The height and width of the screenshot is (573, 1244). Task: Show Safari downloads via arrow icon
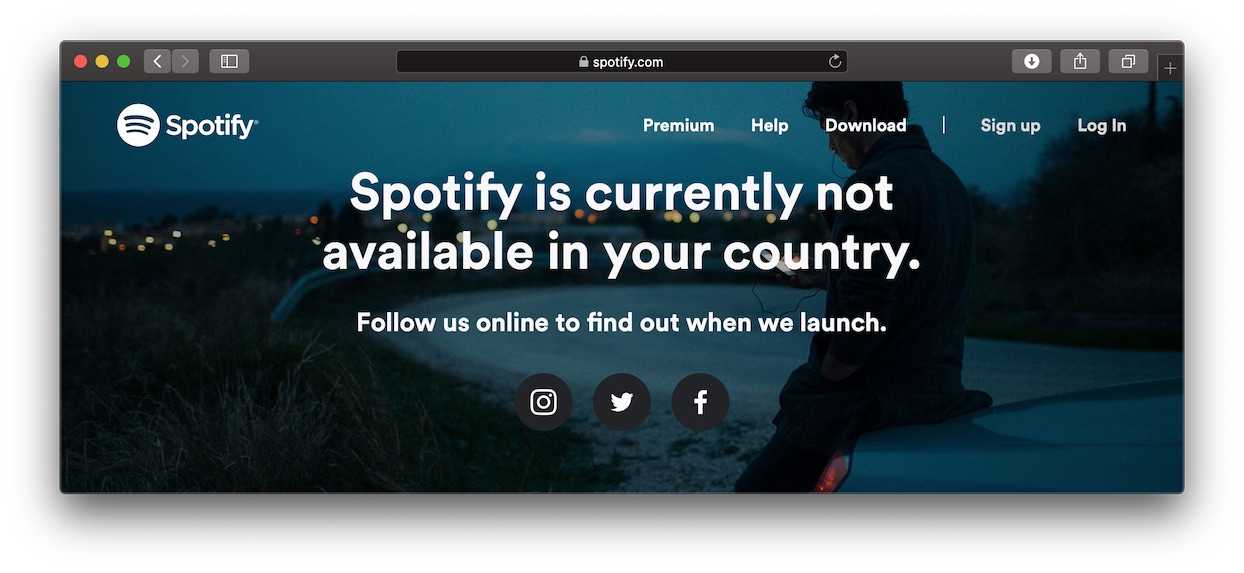click(x=1031, y=61)
